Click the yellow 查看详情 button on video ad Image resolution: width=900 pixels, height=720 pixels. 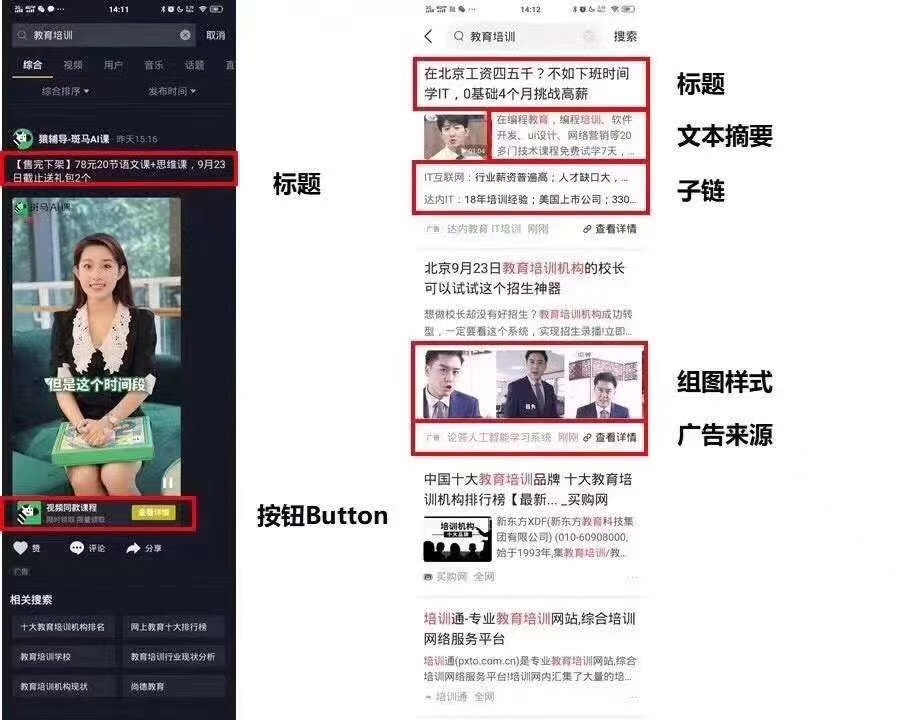[154, 513]
